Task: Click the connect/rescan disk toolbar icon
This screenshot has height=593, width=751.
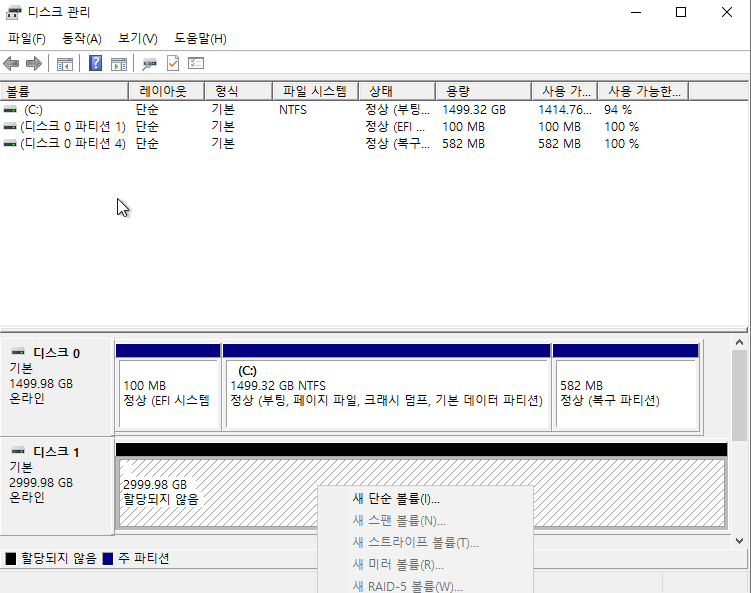Action: [x=149, y=63]
